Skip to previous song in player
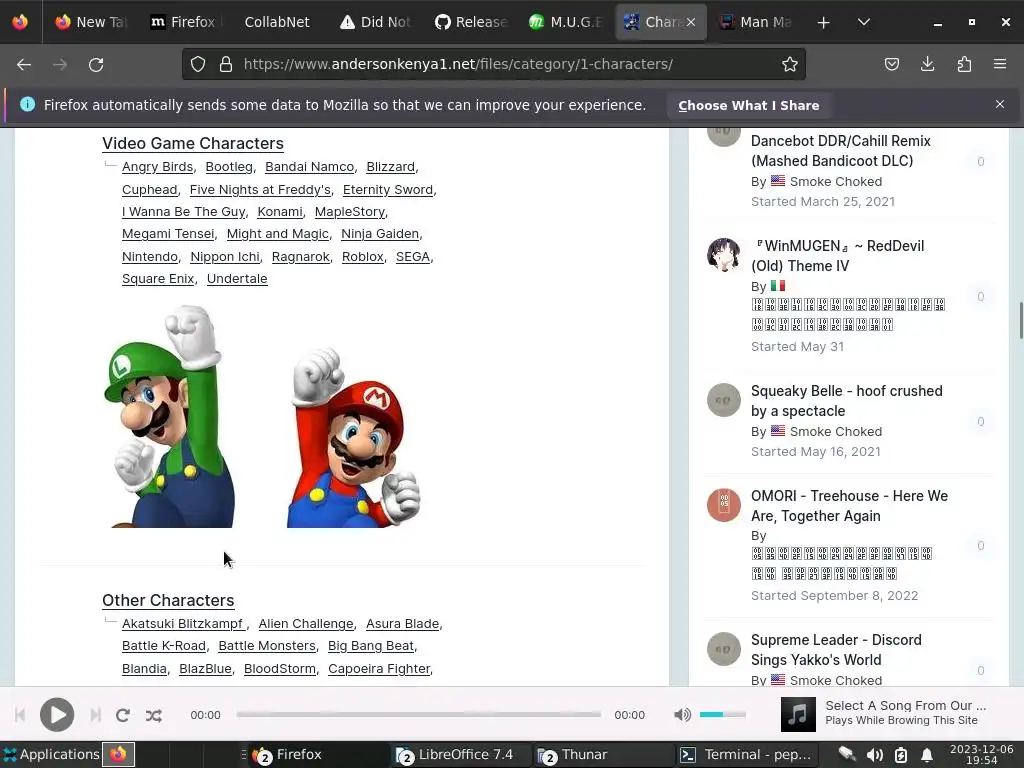This screenshot has width=1024, height=768. pyautogui.click(x=20, y=715)
